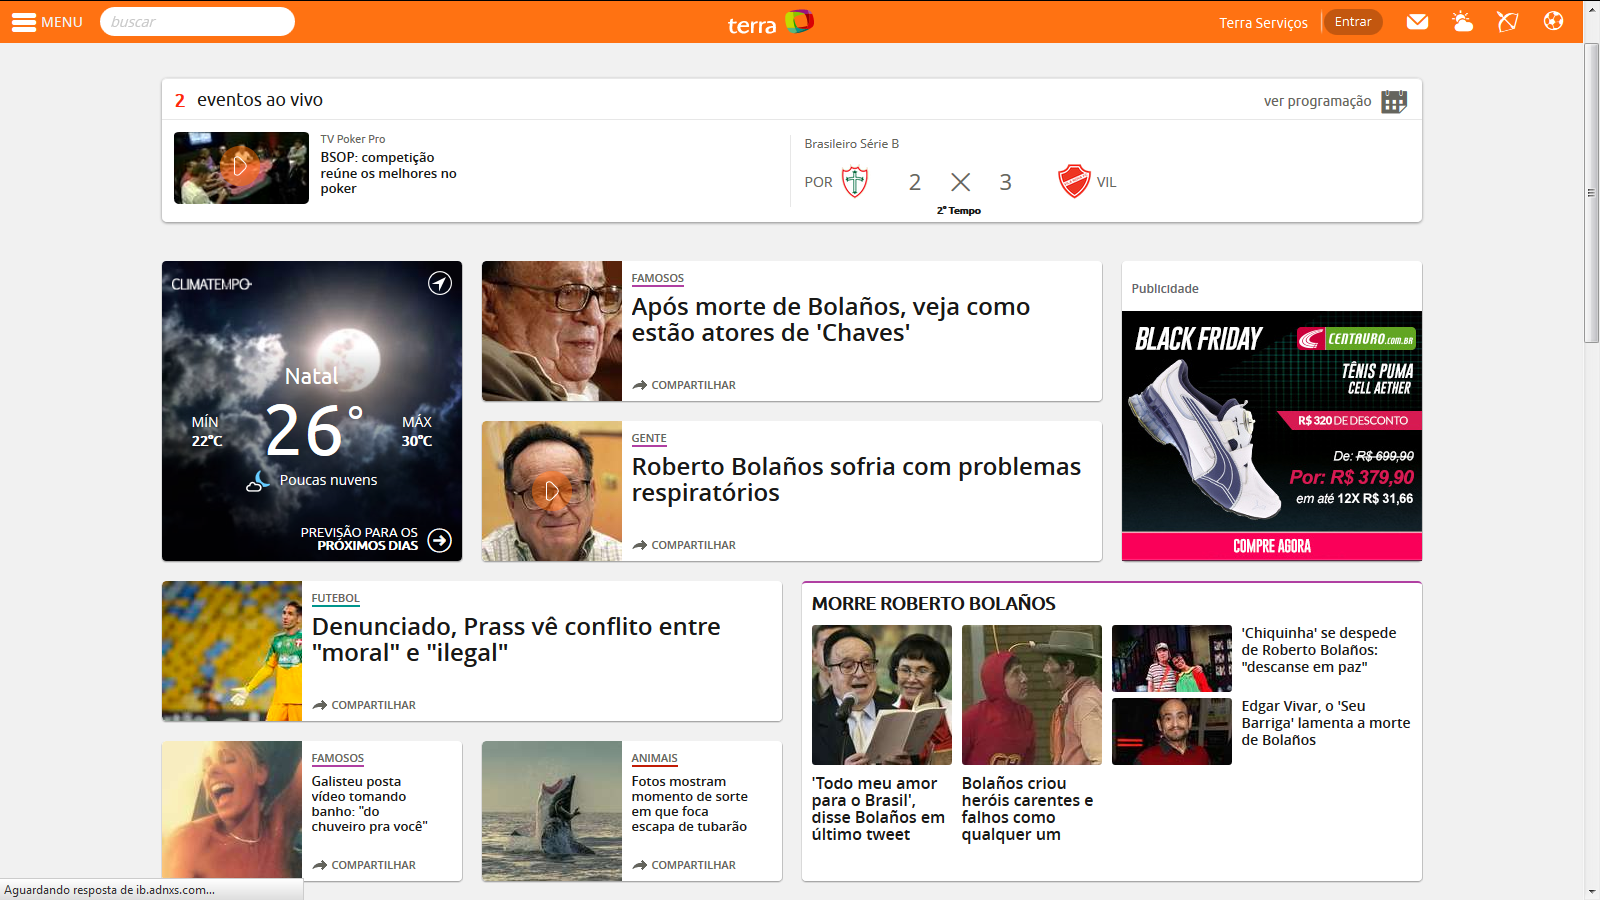This screenshot has width=1600, height=900.
Task: Click the Puma sneaker ad image
Action: tap(1205, 440)
